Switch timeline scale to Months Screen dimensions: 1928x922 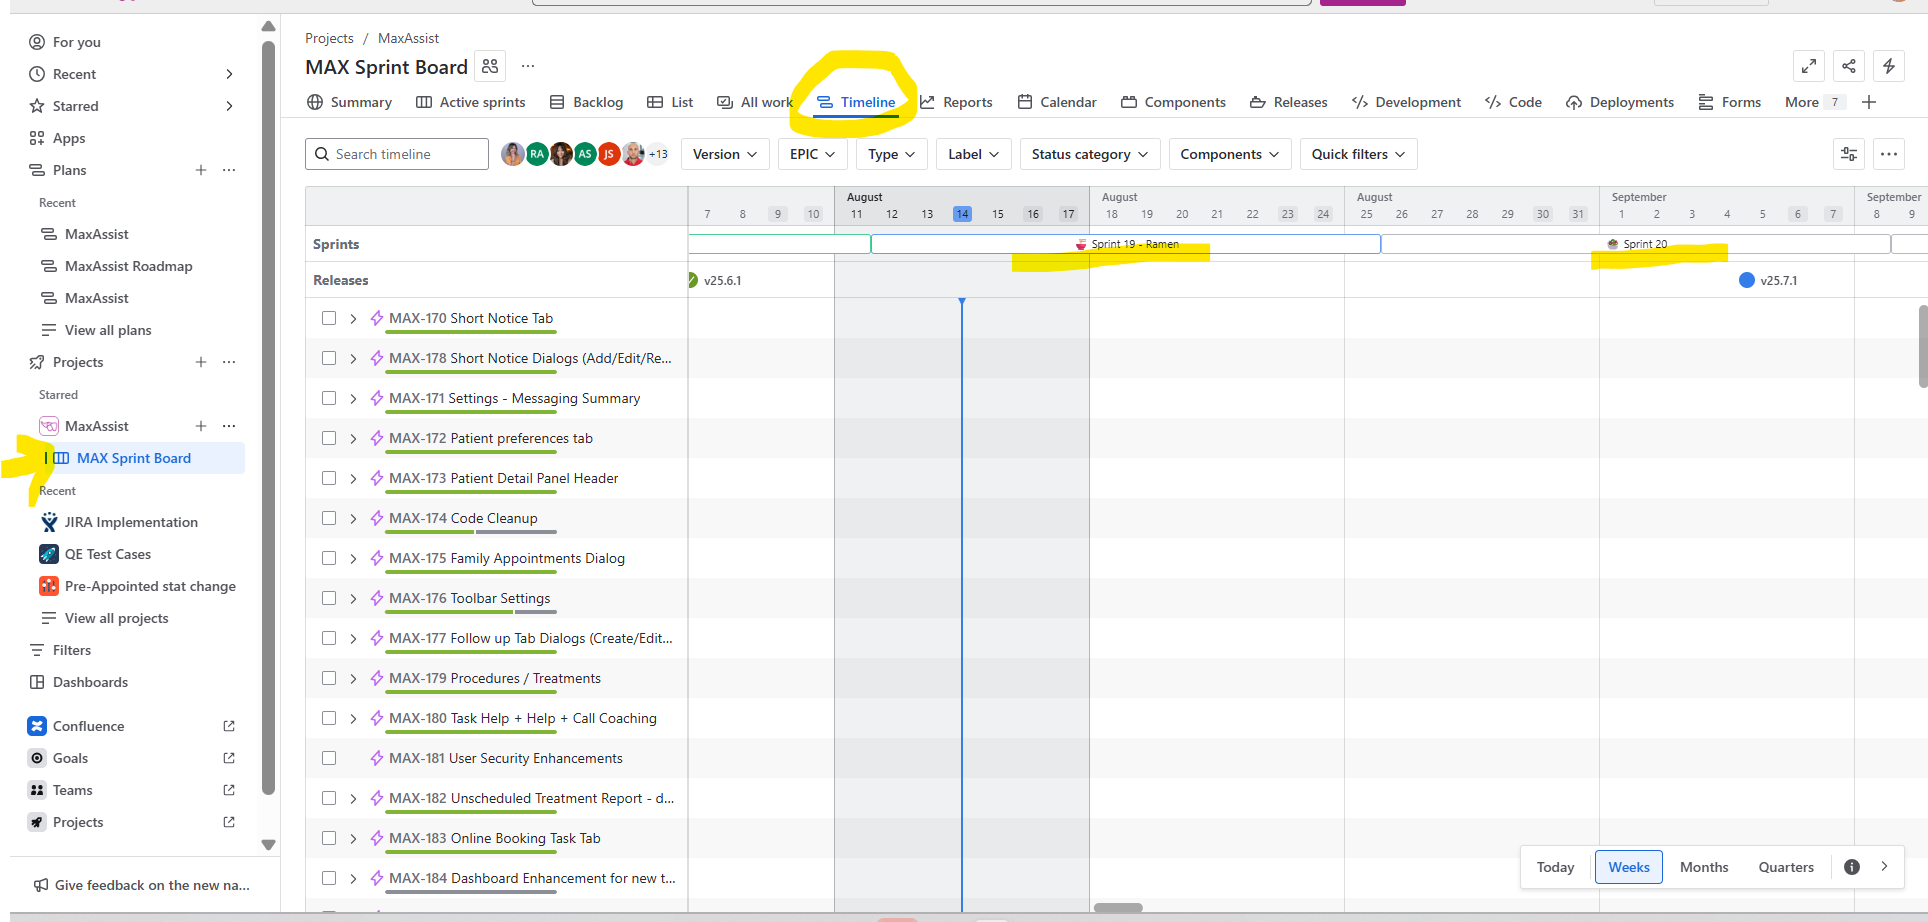point(1704,867)
